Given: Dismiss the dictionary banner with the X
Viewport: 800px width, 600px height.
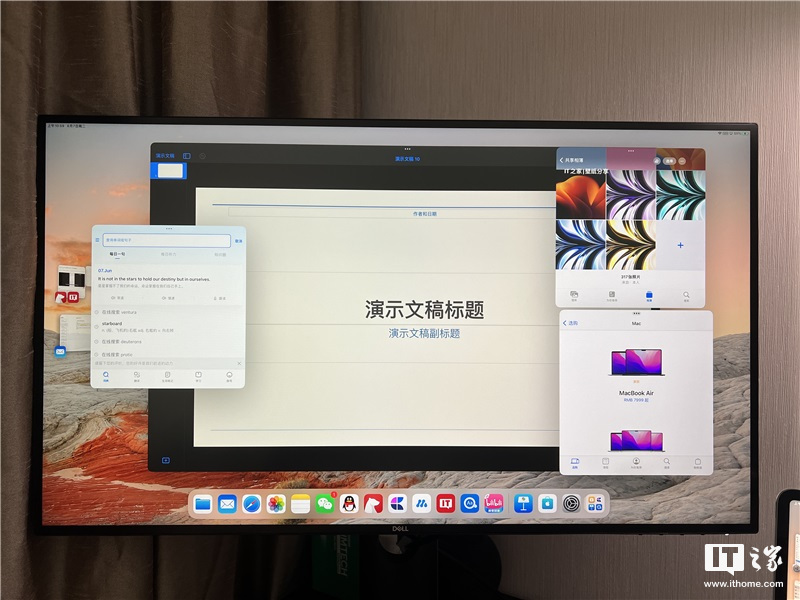Looking at the screenshot, I should [239, 363].
